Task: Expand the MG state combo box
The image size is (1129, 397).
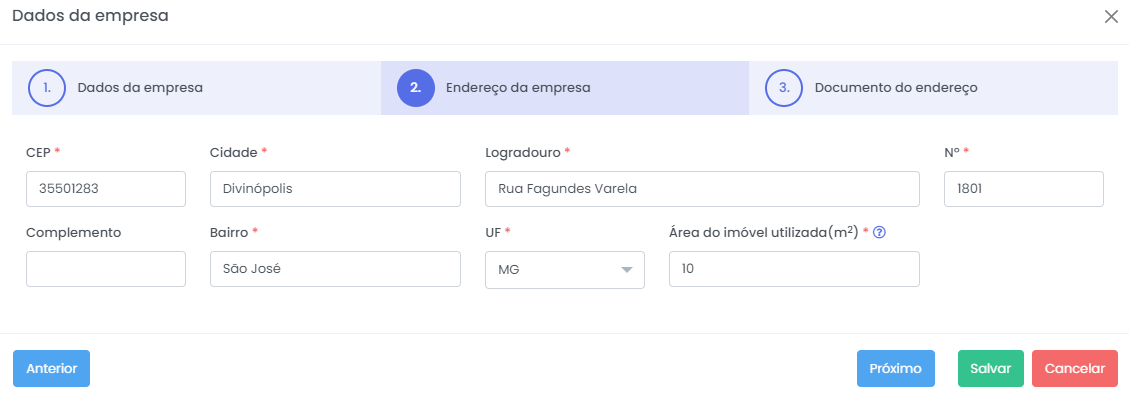Action: click(565, 269)
